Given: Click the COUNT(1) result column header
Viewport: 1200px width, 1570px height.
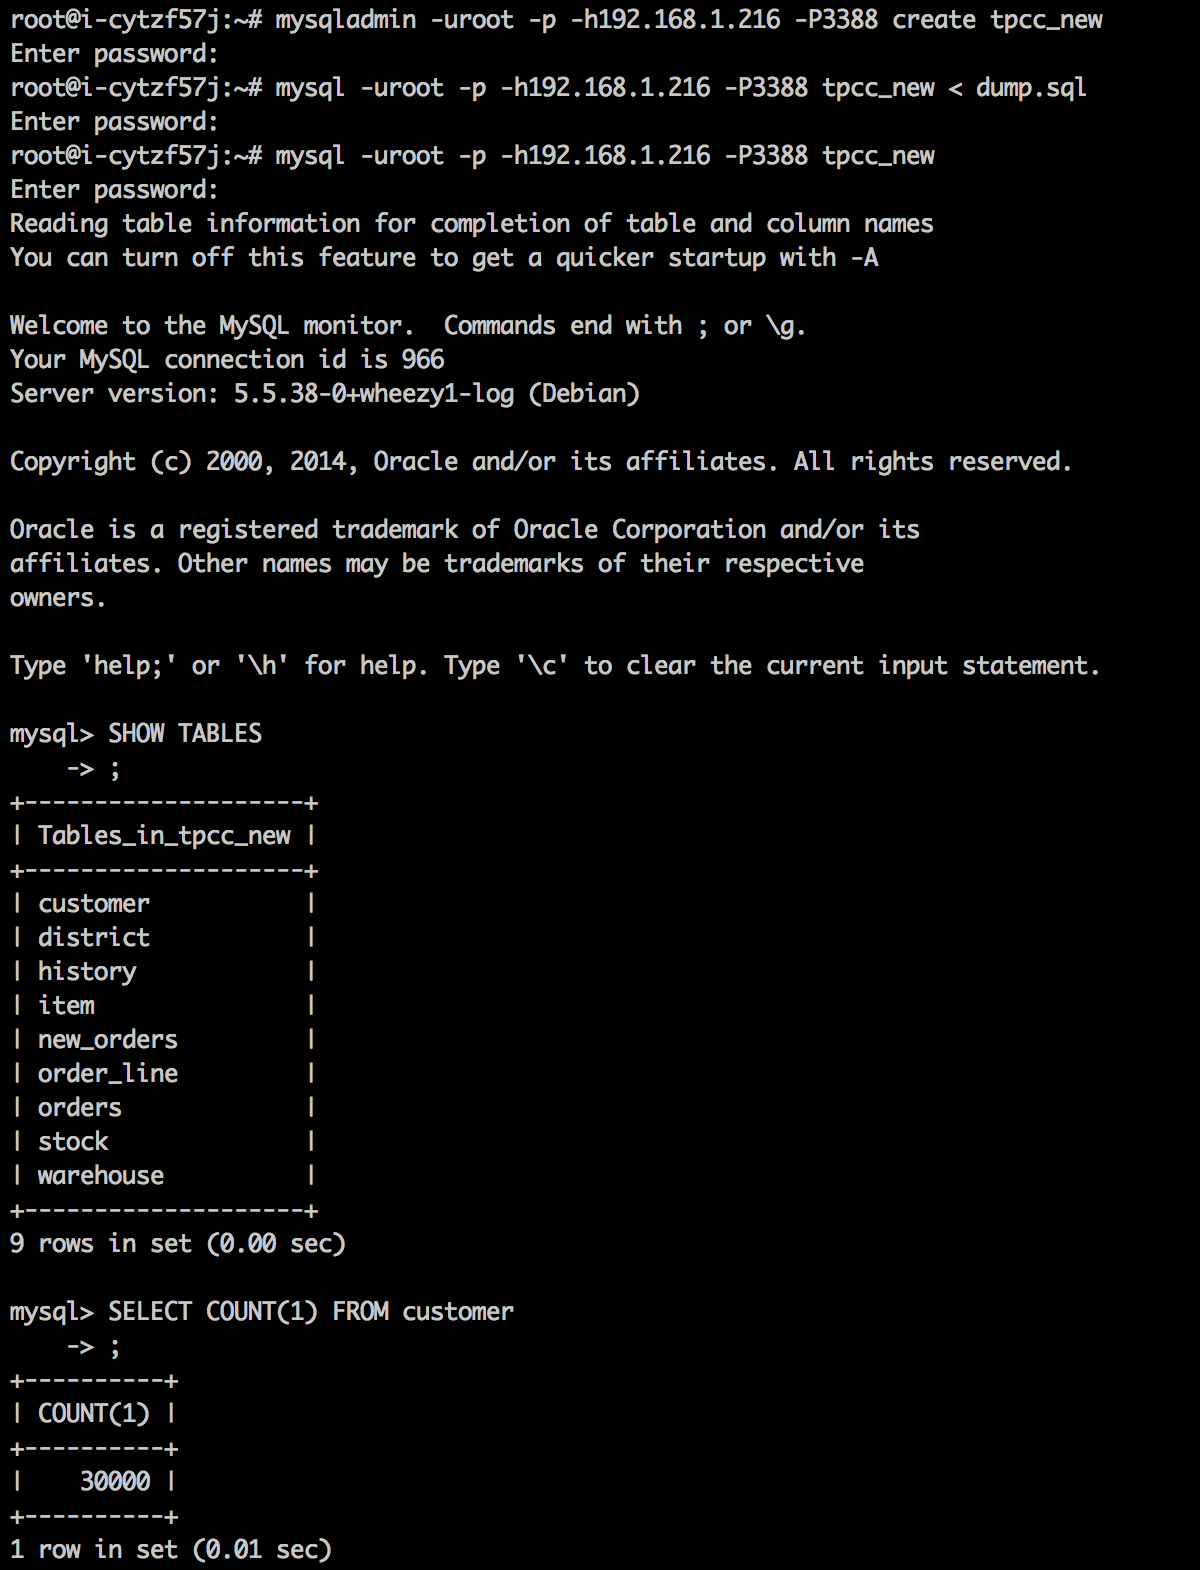Looking at the screenshot, I should (94, 1414).
